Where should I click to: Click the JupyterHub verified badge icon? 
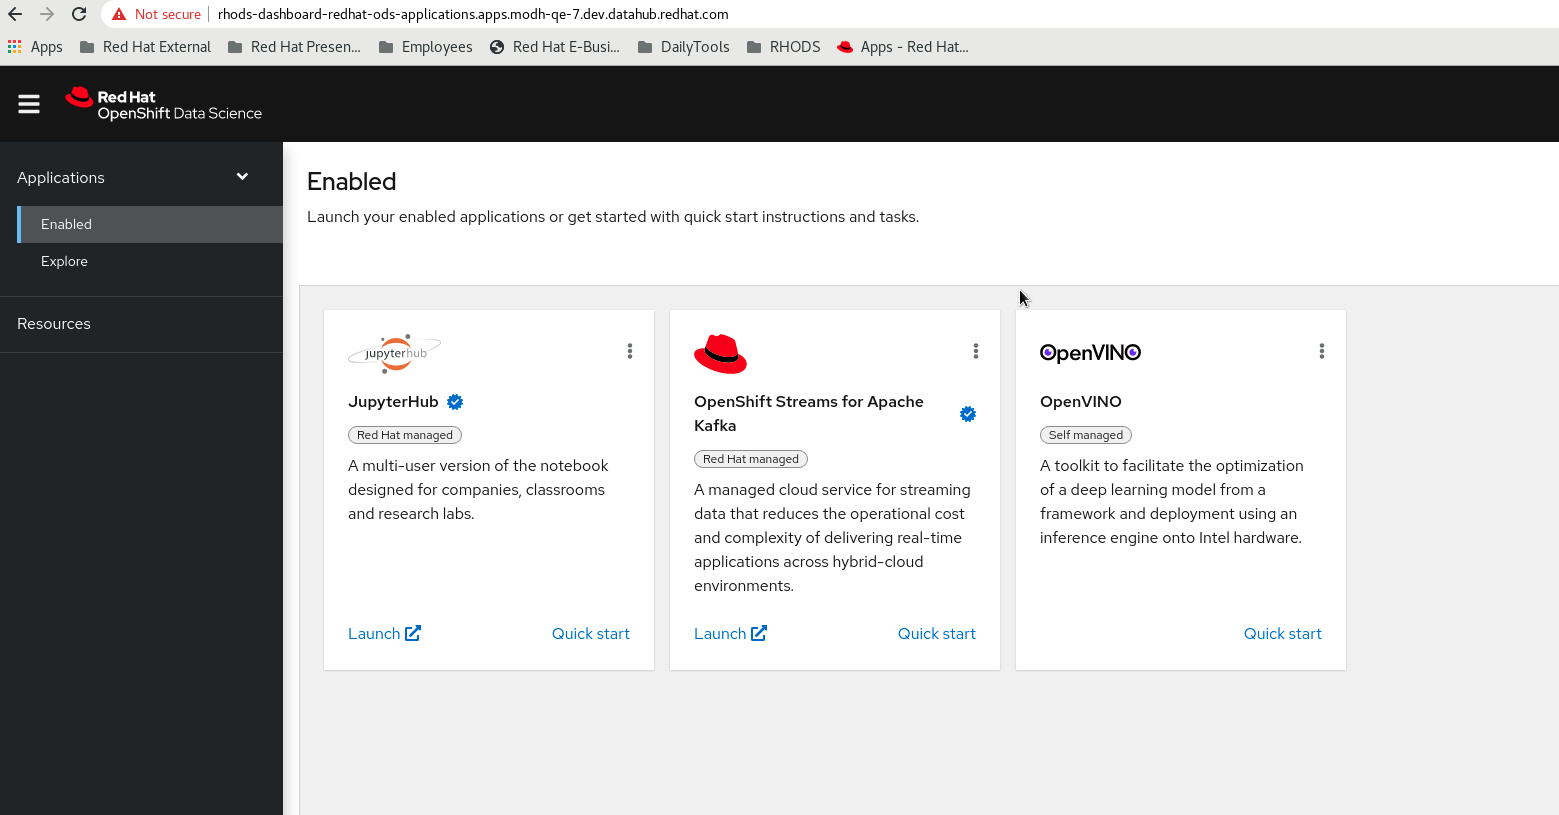pos(455,402)
